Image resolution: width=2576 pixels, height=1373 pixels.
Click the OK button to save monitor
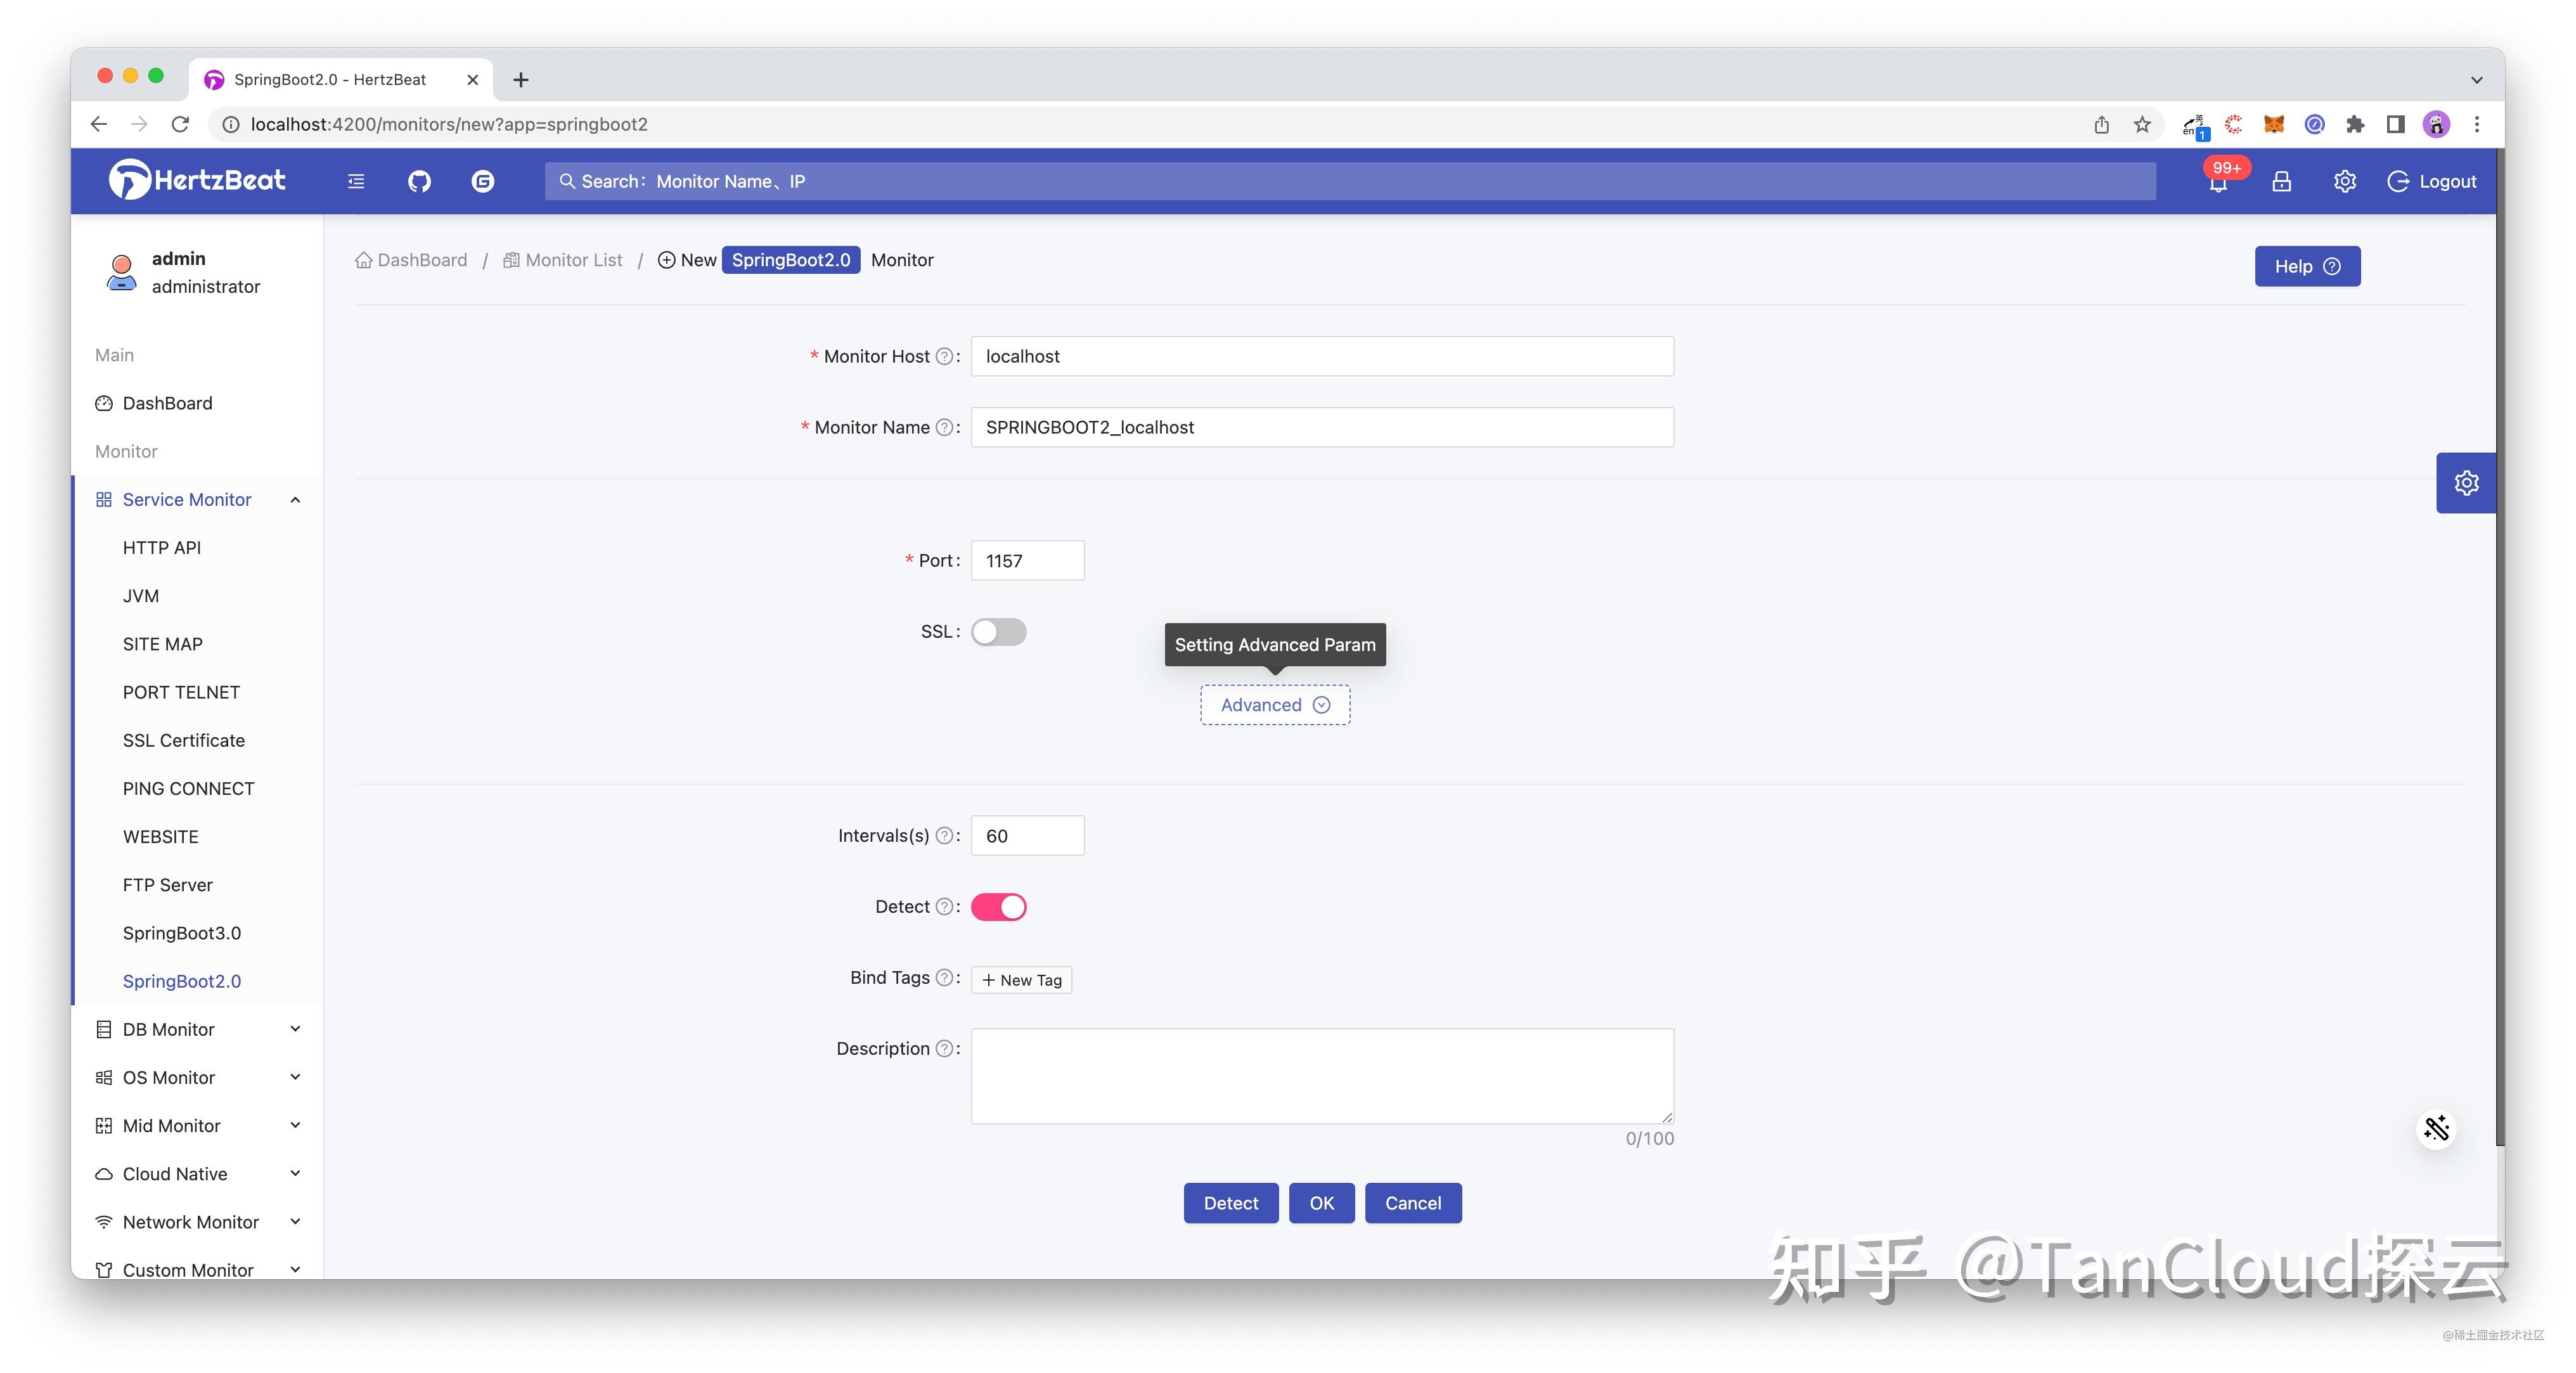(1321, 1202)
